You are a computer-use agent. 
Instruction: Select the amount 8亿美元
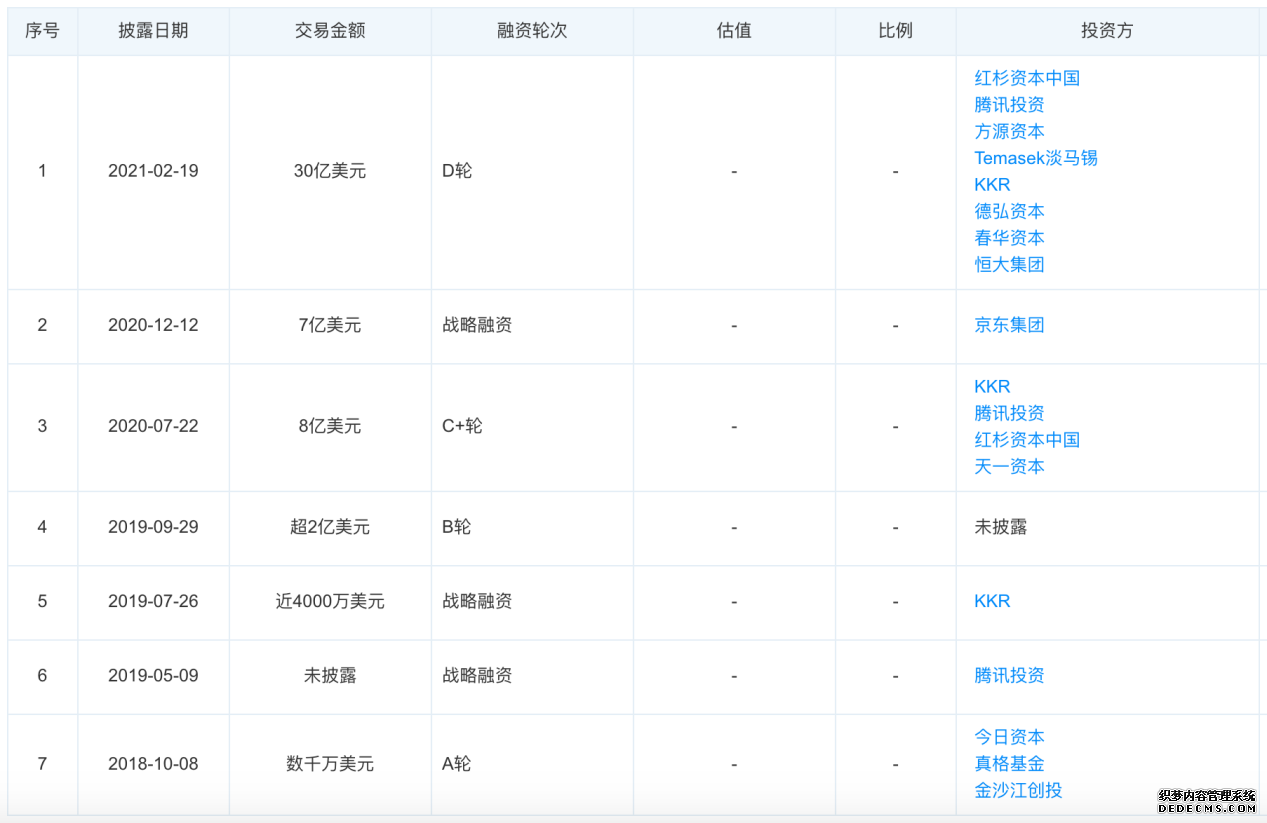(x=330, y=426)
